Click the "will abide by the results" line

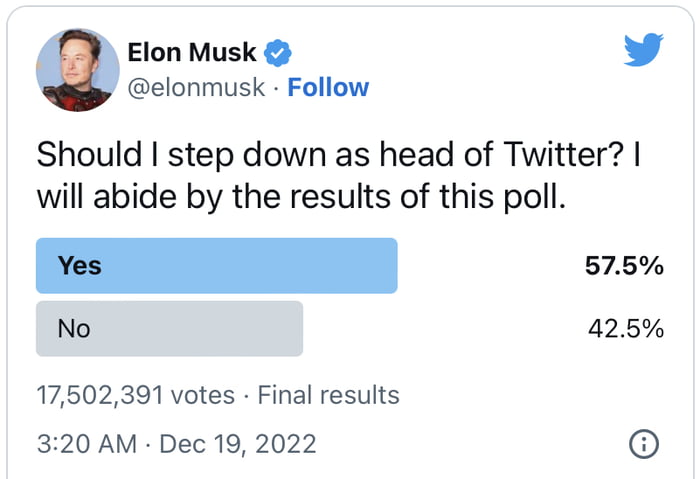301,196
